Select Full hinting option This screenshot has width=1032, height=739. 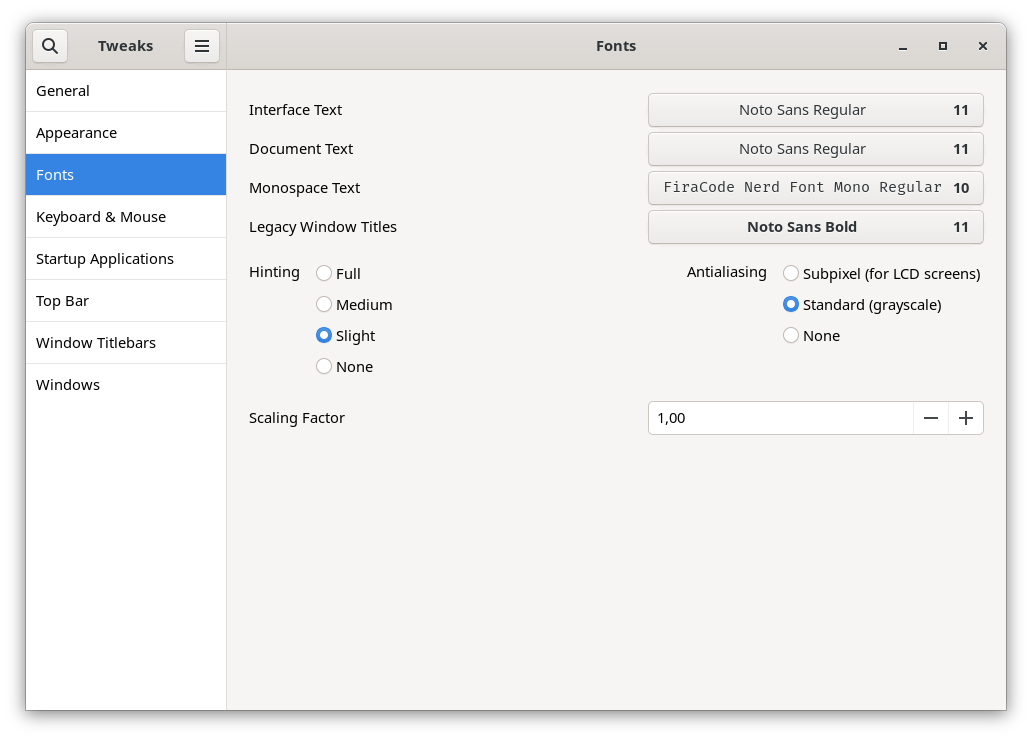coord(324,273)
